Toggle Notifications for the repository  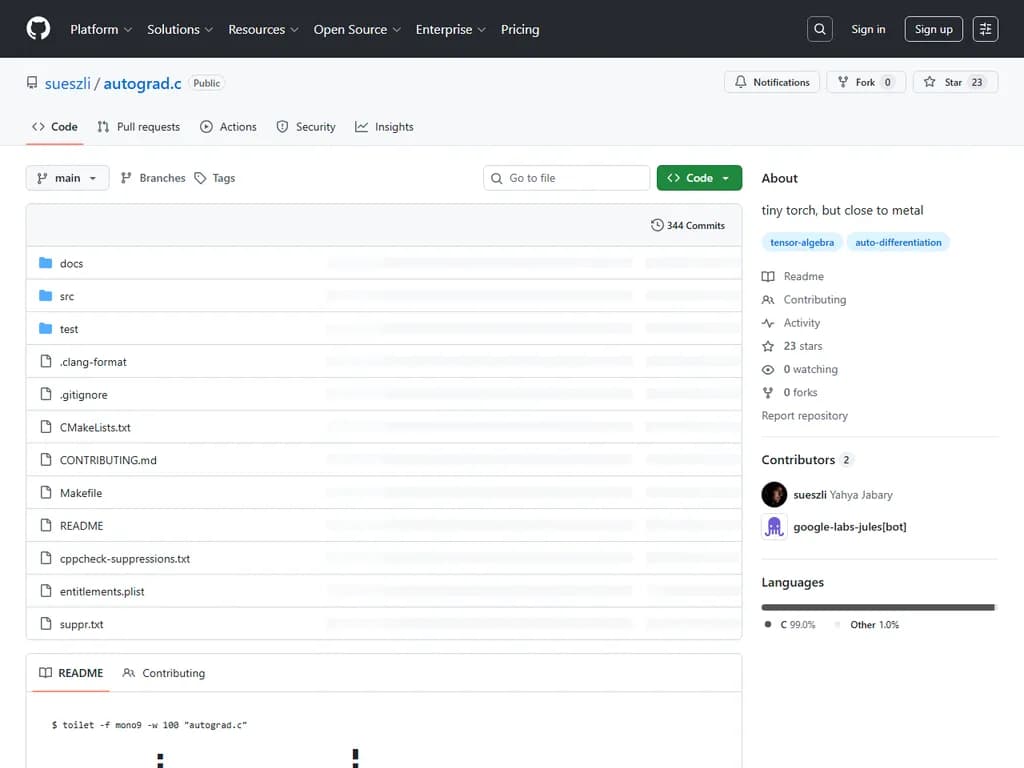point(772,83)
